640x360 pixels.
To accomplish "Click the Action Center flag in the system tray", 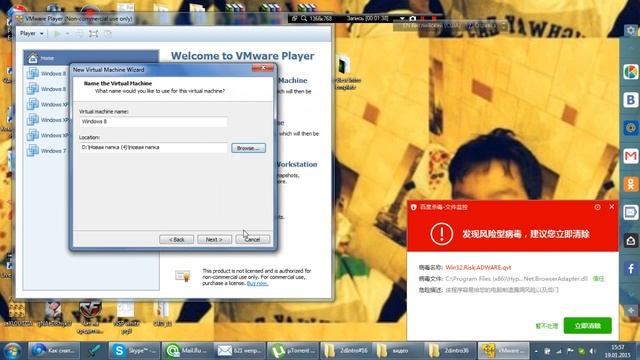I will (x=570, y=351).
